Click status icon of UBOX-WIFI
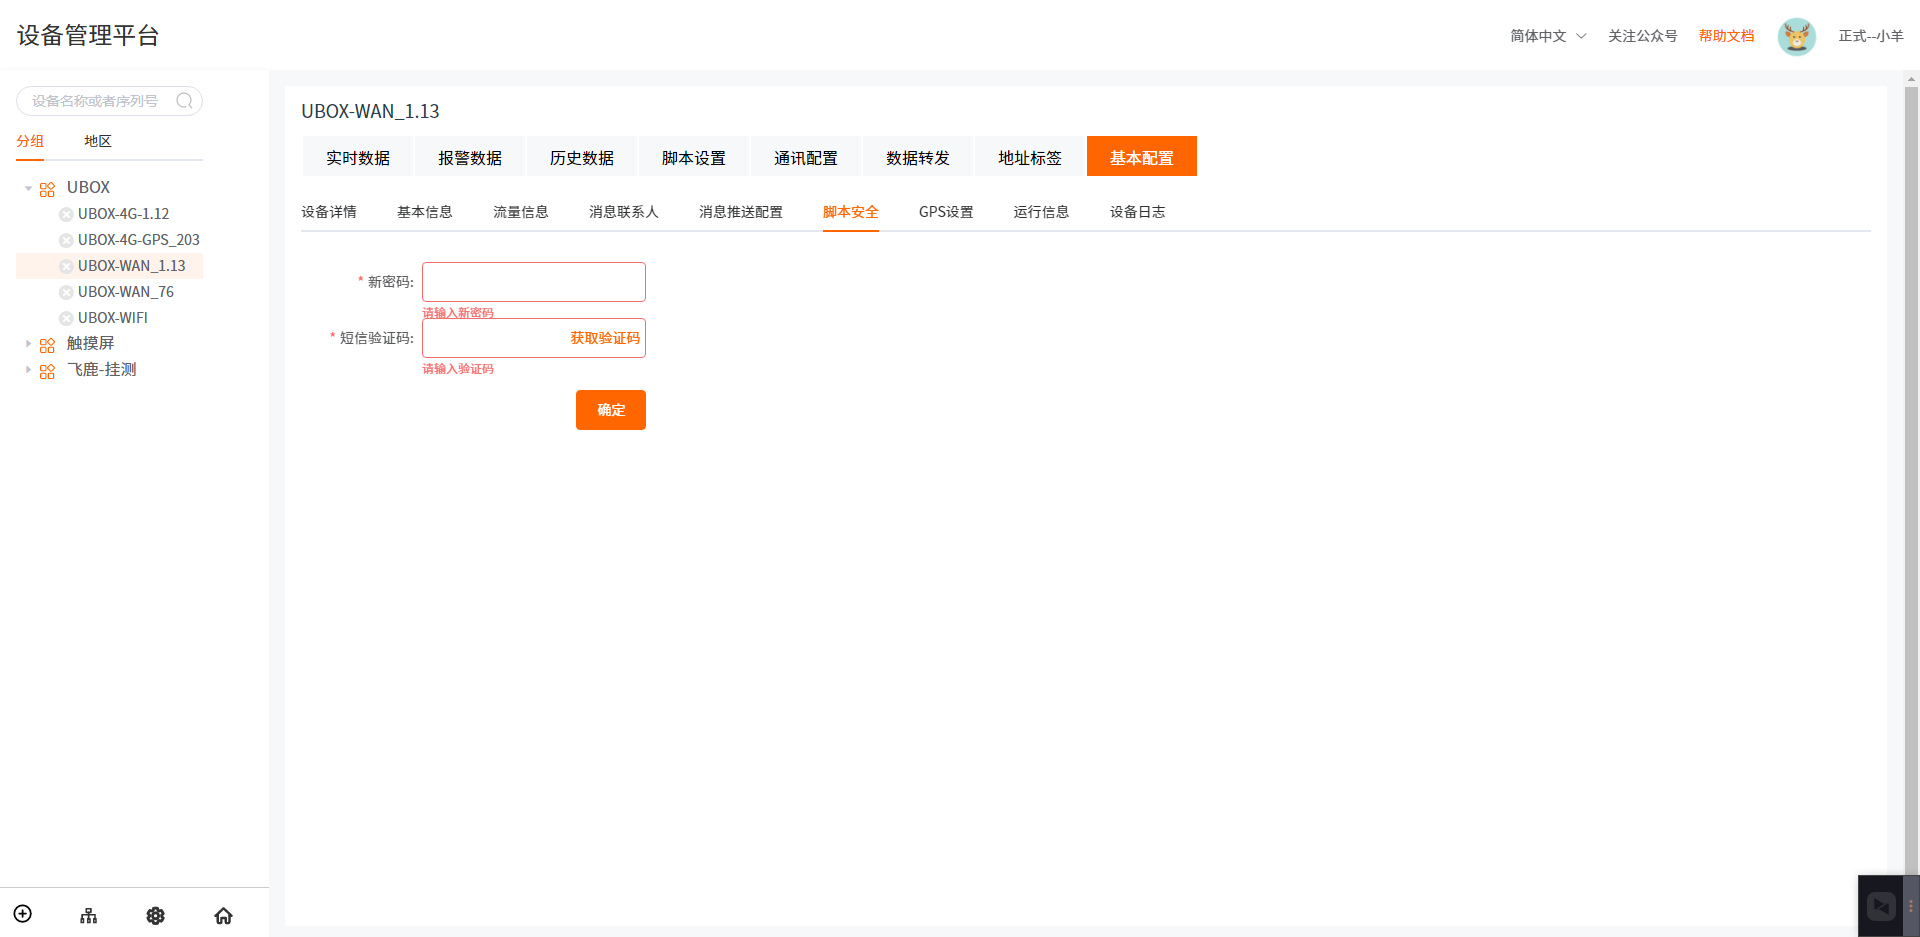The height and width of the screenshot is (937, 1920). (66, 318)
